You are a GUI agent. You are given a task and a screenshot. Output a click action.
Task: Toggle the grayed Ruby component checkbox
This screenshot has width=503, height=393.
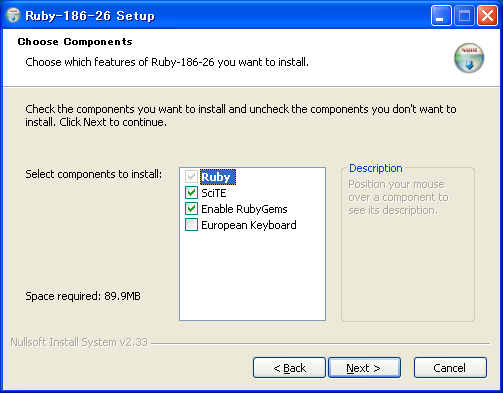191,176
